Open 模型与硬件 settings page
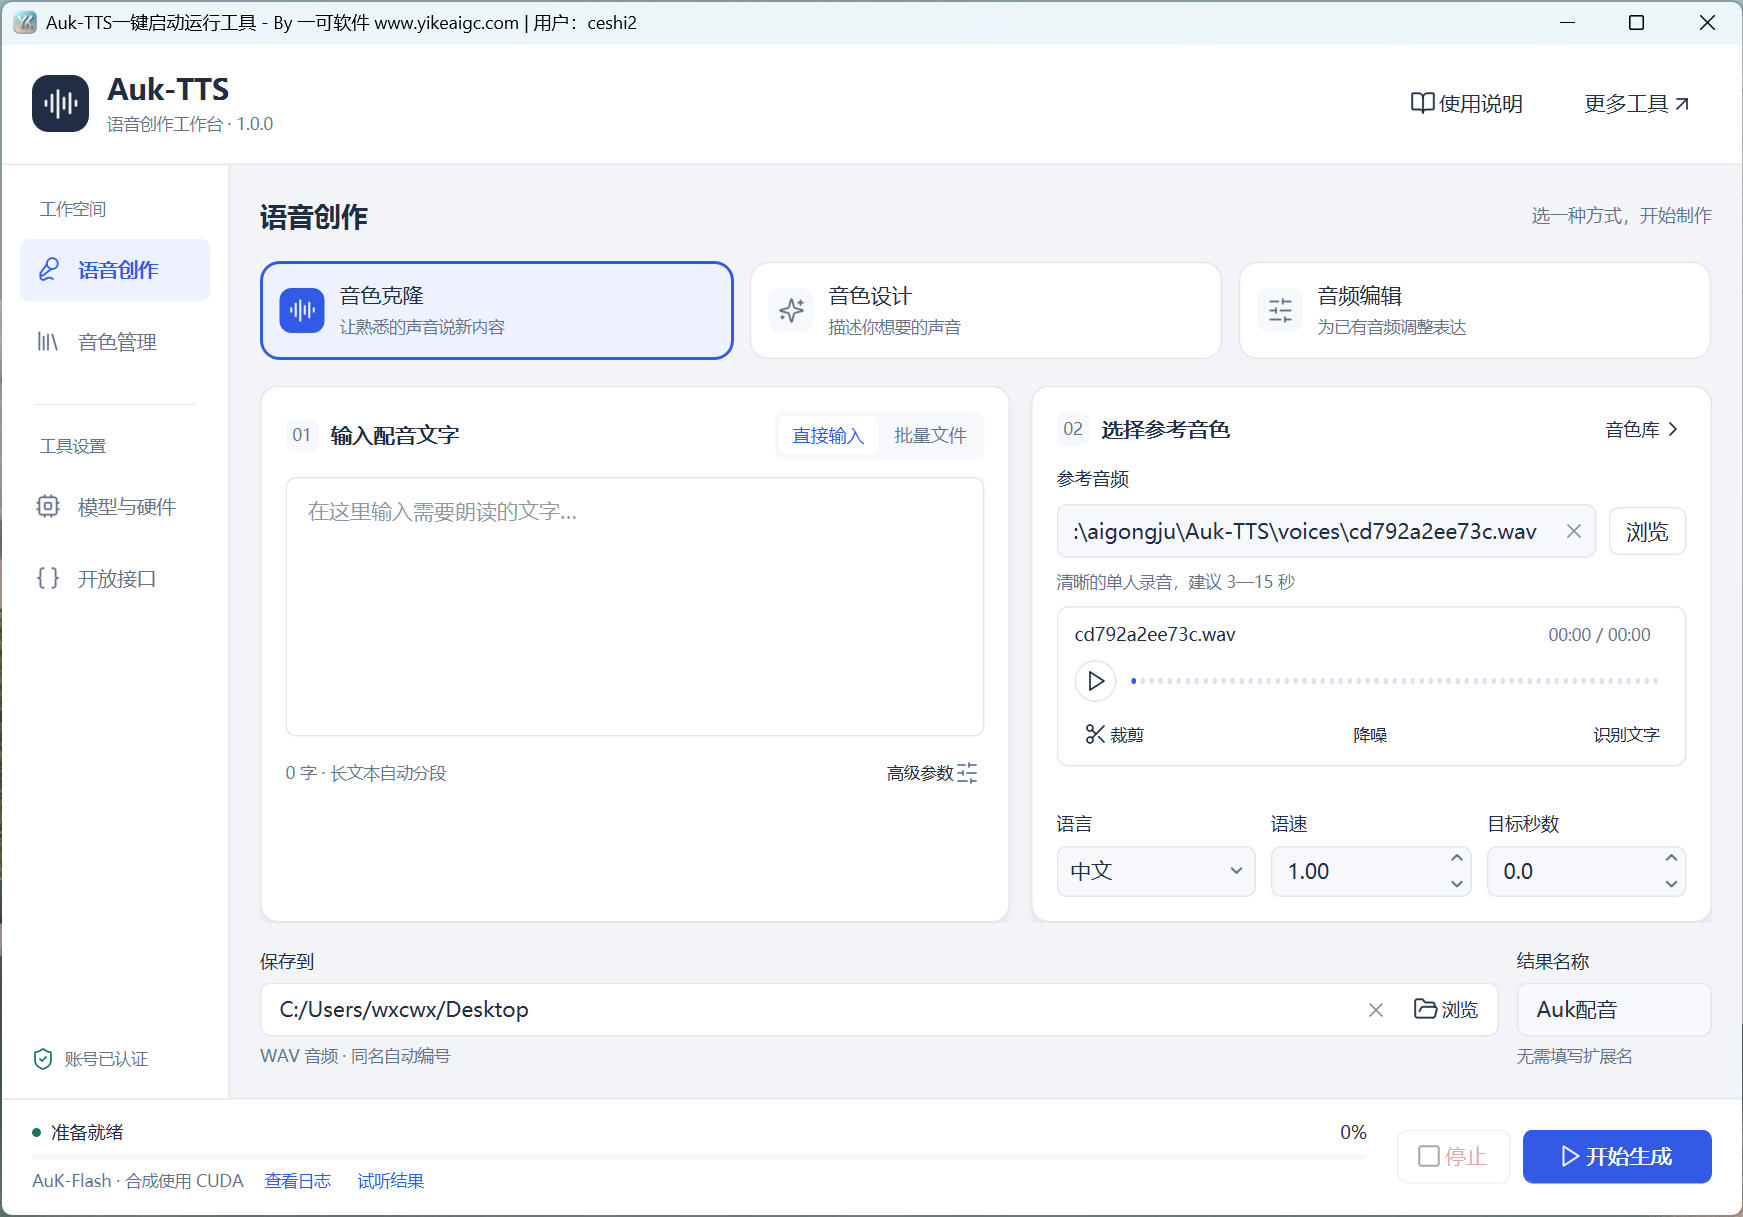This screenshot has width=1743, height=1217. coord(115,506)
